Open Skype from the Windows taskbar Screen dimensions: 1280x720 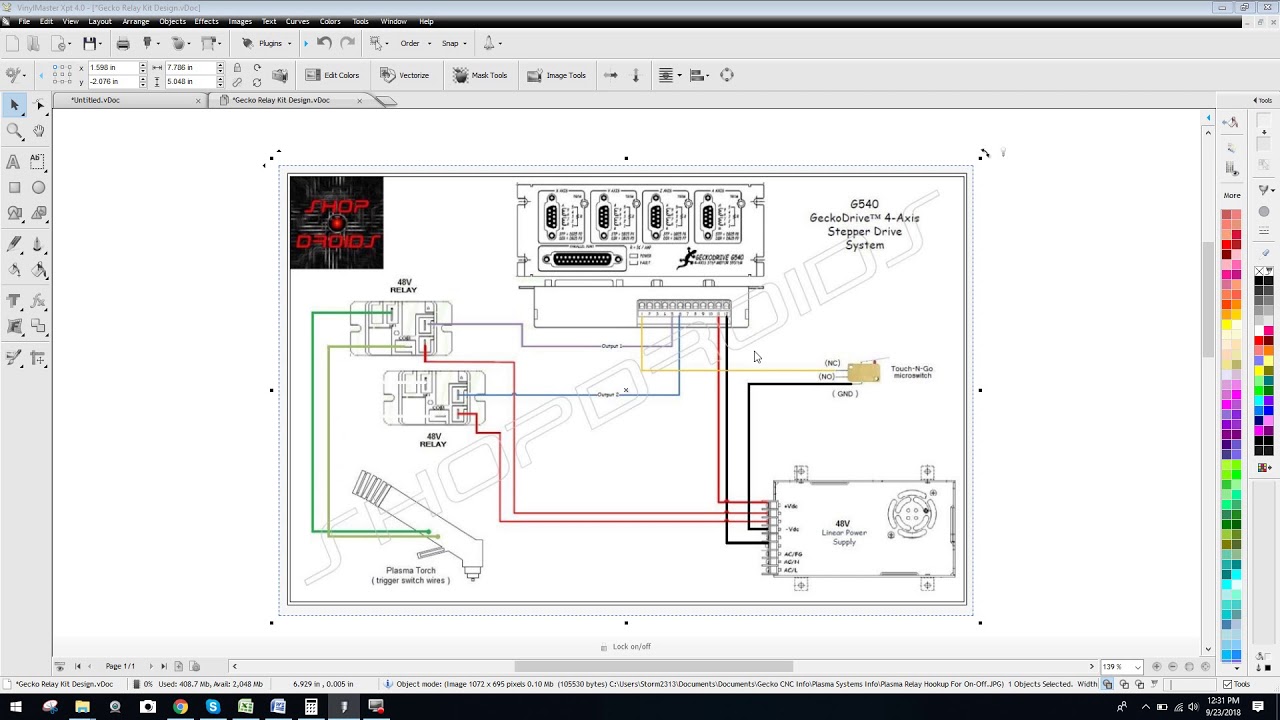[213, 707]
